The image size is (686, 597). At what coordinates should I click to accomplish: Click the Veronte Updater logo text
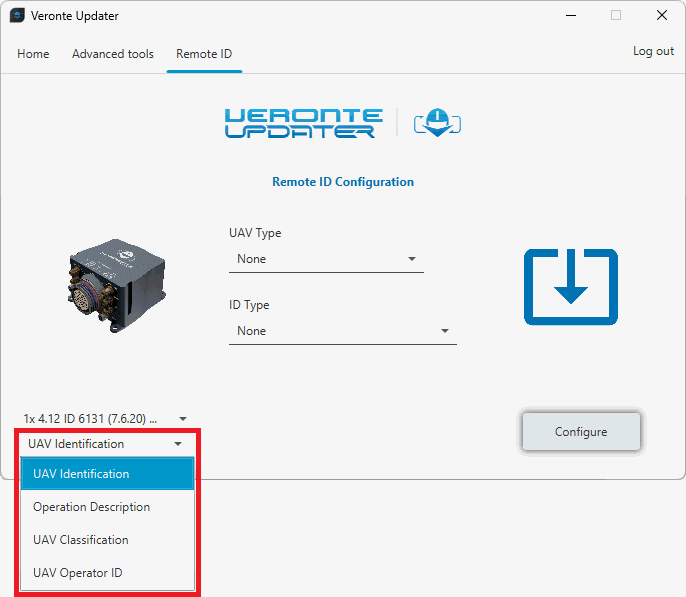coord(303,123)
